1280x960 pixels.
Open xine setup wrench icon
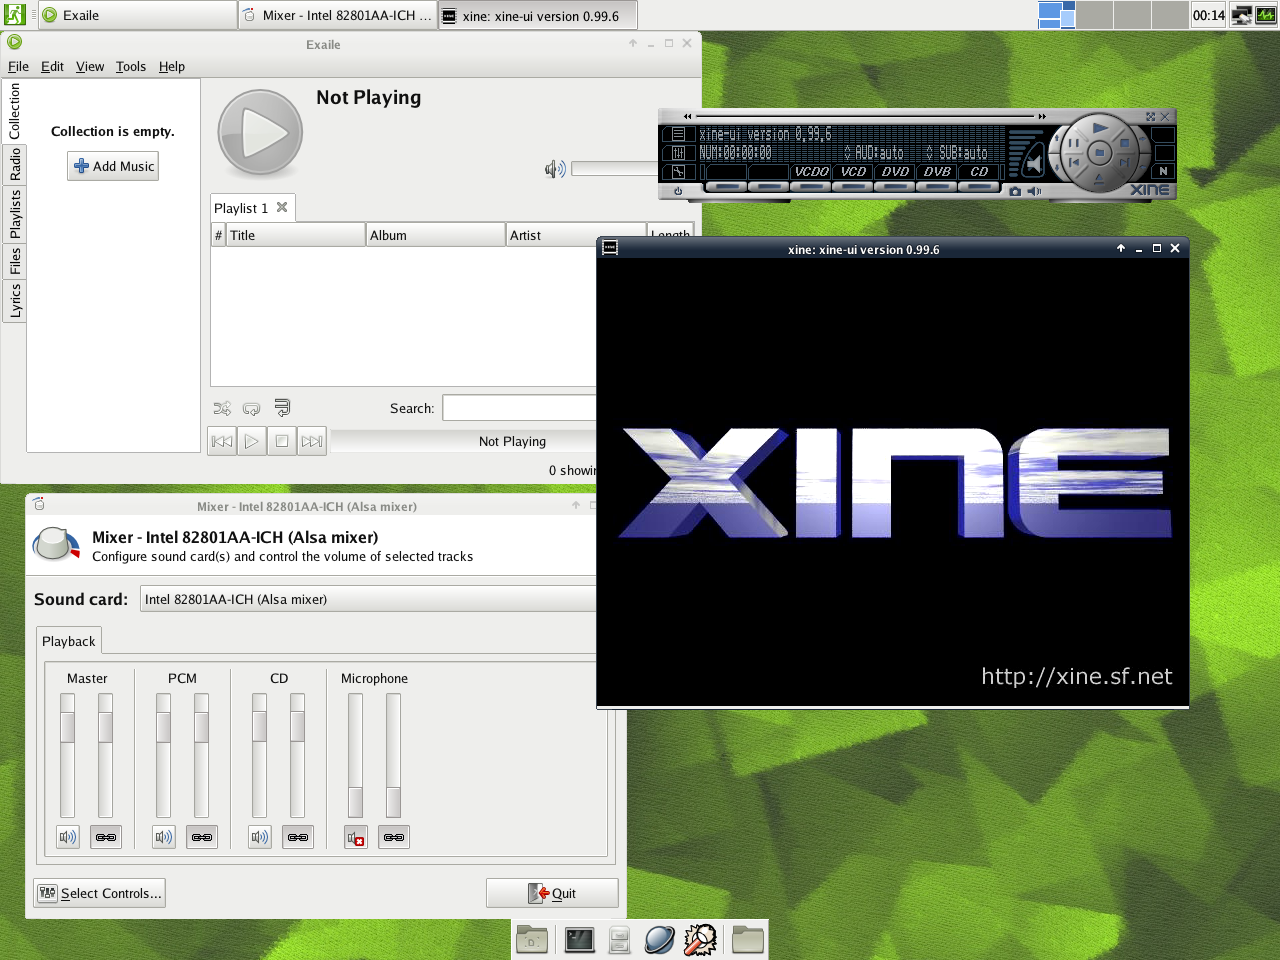click(678, 172)
